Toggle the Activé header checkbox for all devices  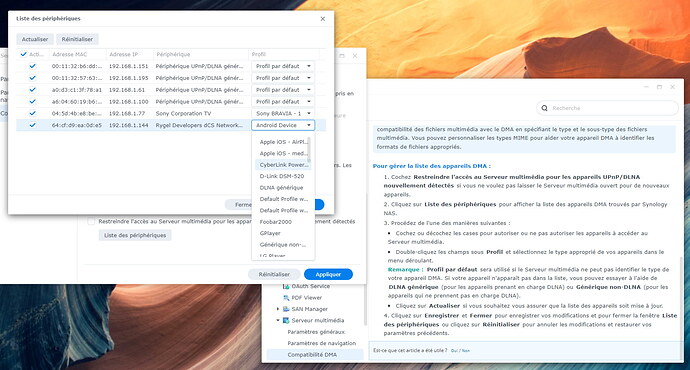coord(24,55)
